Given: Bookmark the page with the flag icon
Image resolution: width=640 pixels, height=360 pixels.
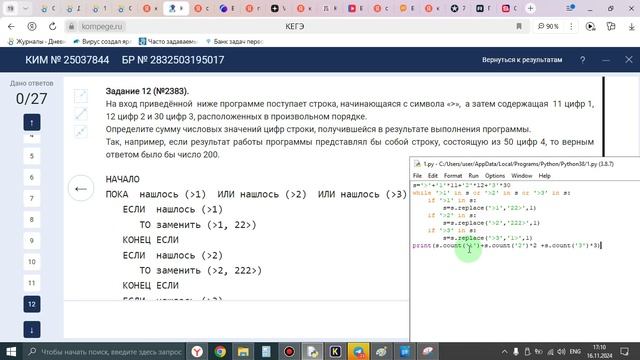Looking at the screenshot, I should [x=519, y=27].
